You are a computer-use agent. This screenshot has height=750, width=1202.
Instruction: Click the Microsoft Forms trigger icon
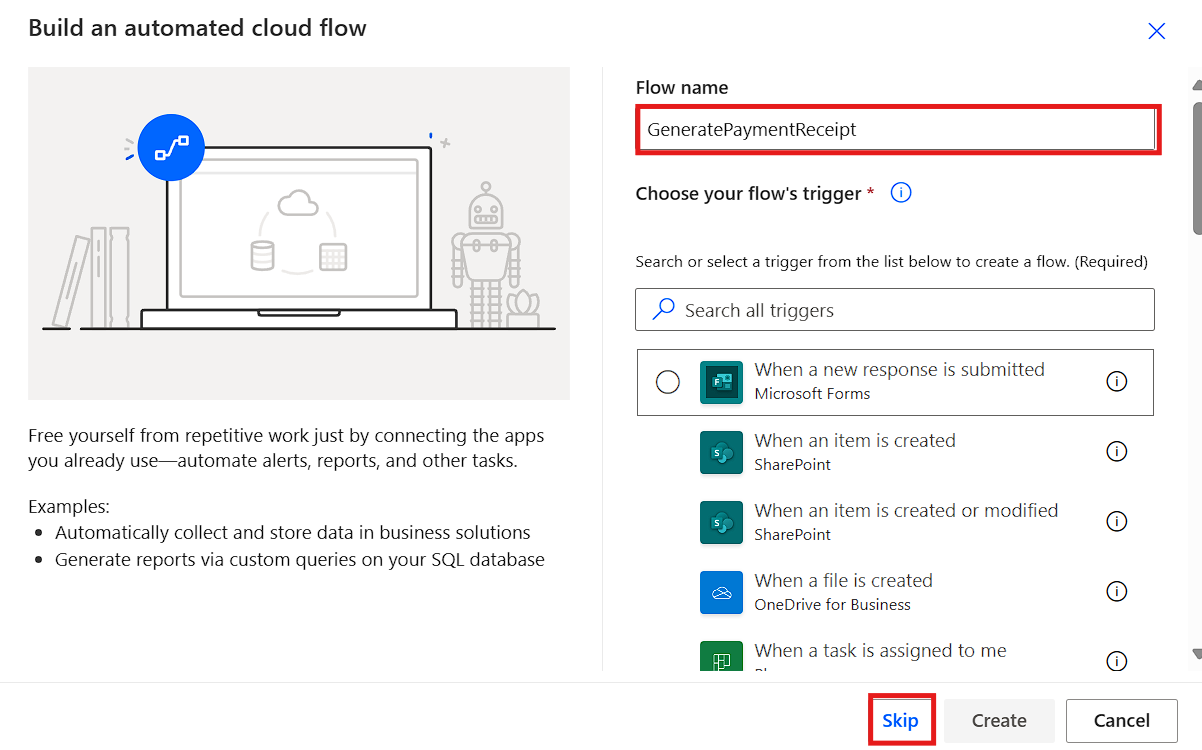pos(721,382)
